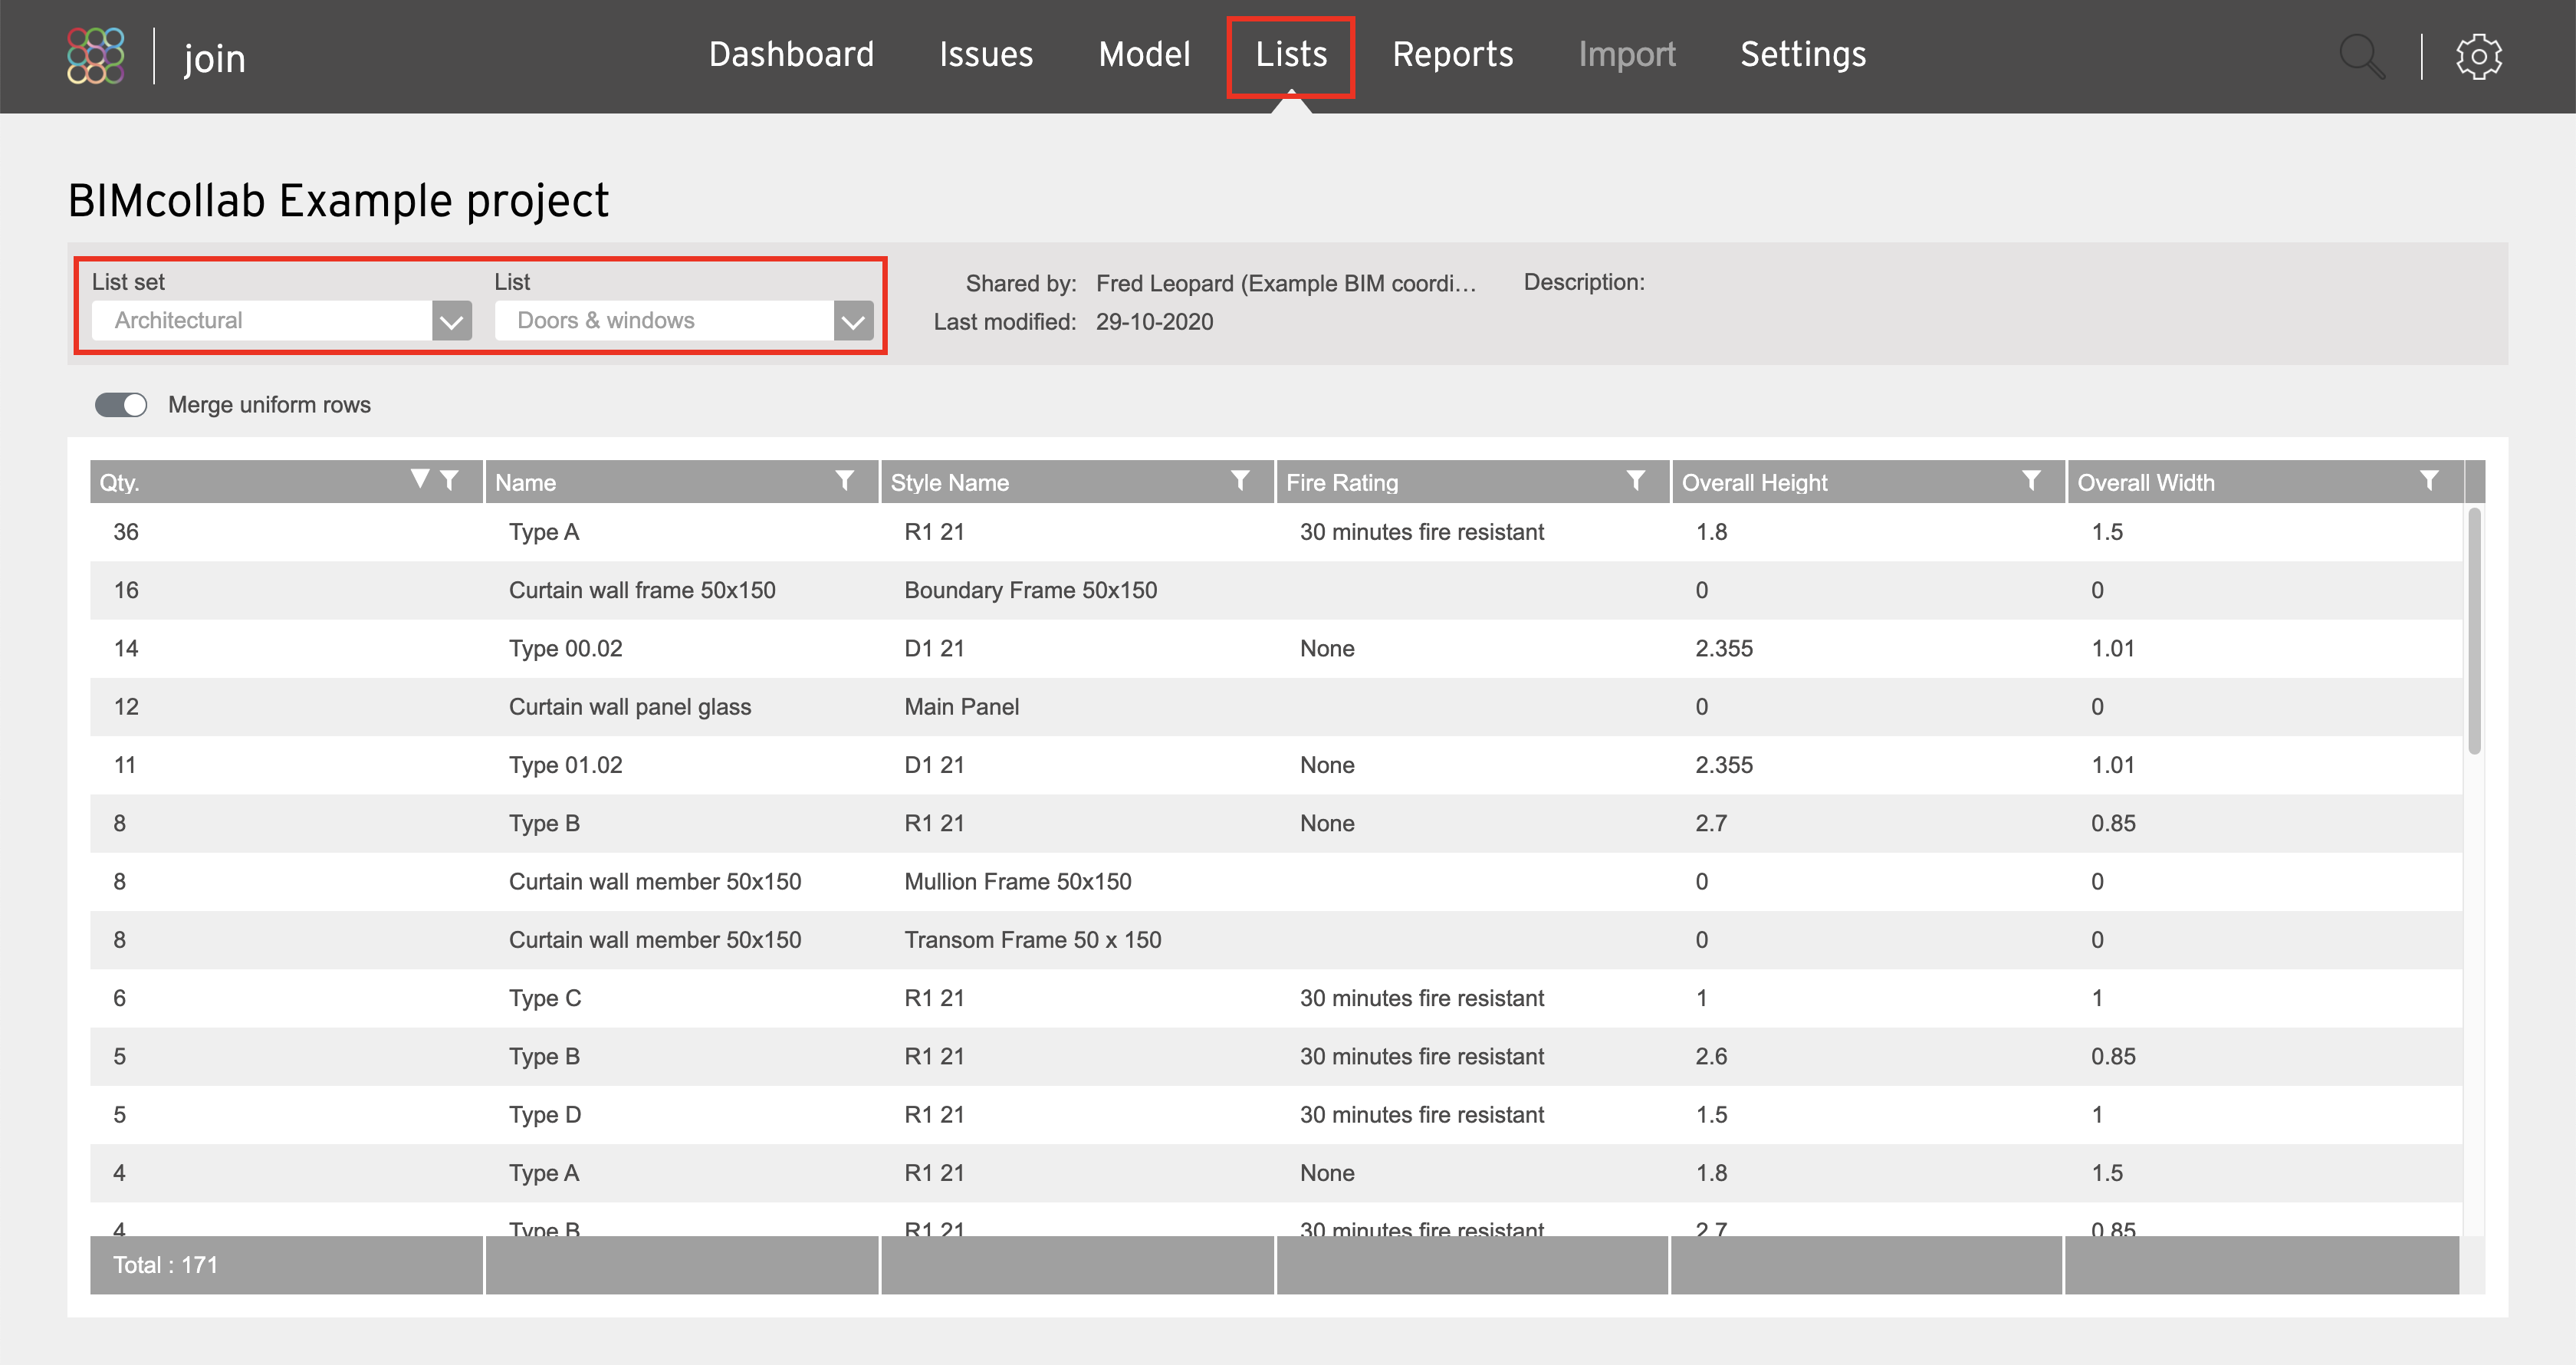Expand the Architectural list set selector
Screen dimensions: 2576x1365
[x=451, y=320]
